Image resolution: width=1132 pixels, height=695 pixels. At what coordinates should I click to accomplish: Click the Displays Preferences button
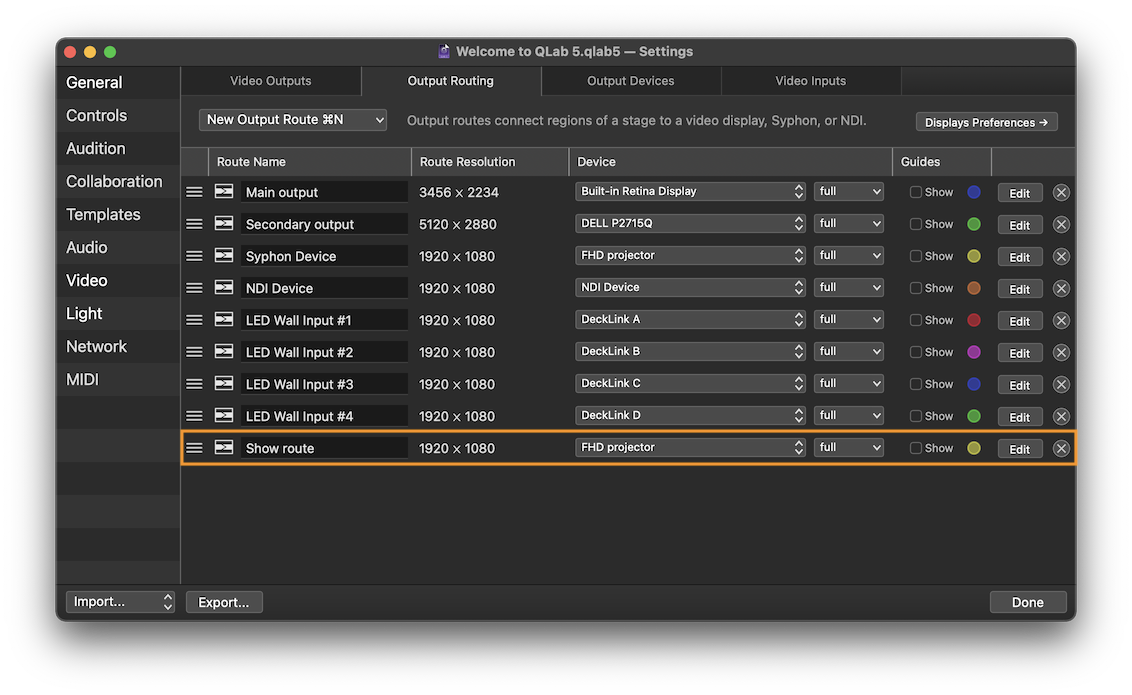(986, 122)
